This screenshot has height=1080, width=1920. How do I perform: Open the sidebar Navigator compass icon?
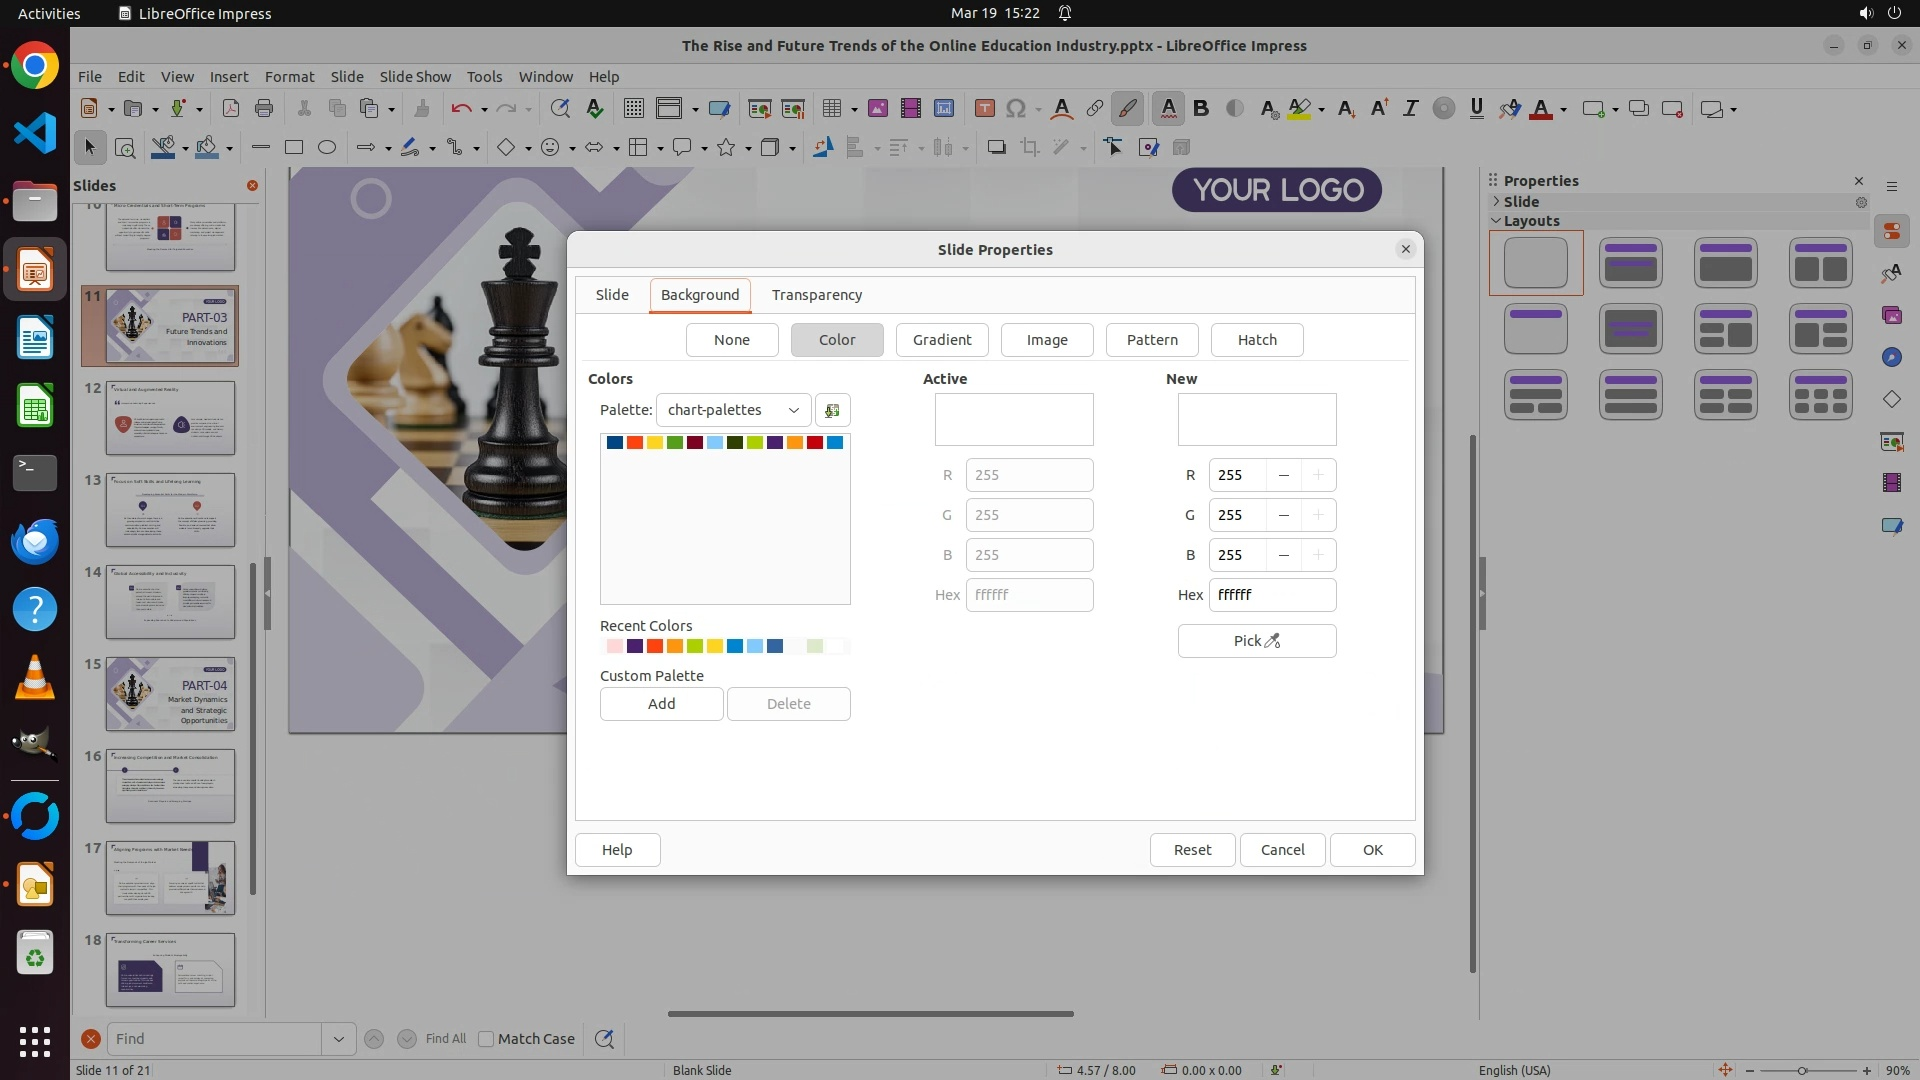pos(1891,358)
